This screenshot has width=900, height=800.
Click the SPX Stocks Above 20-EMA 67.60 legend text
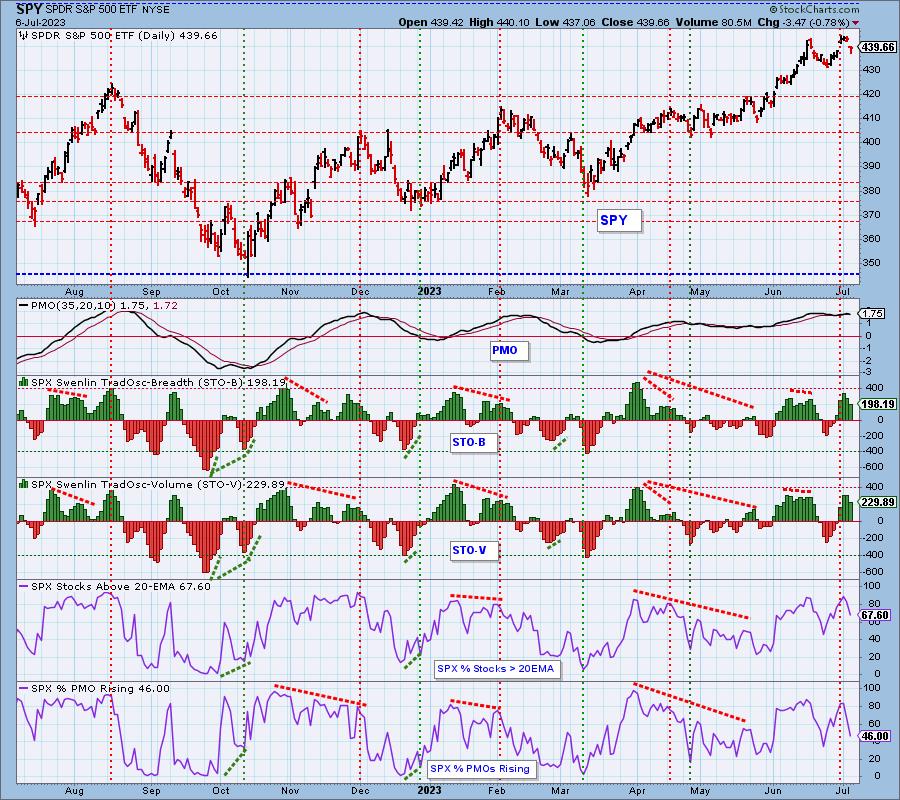click(x=121, y=587)
